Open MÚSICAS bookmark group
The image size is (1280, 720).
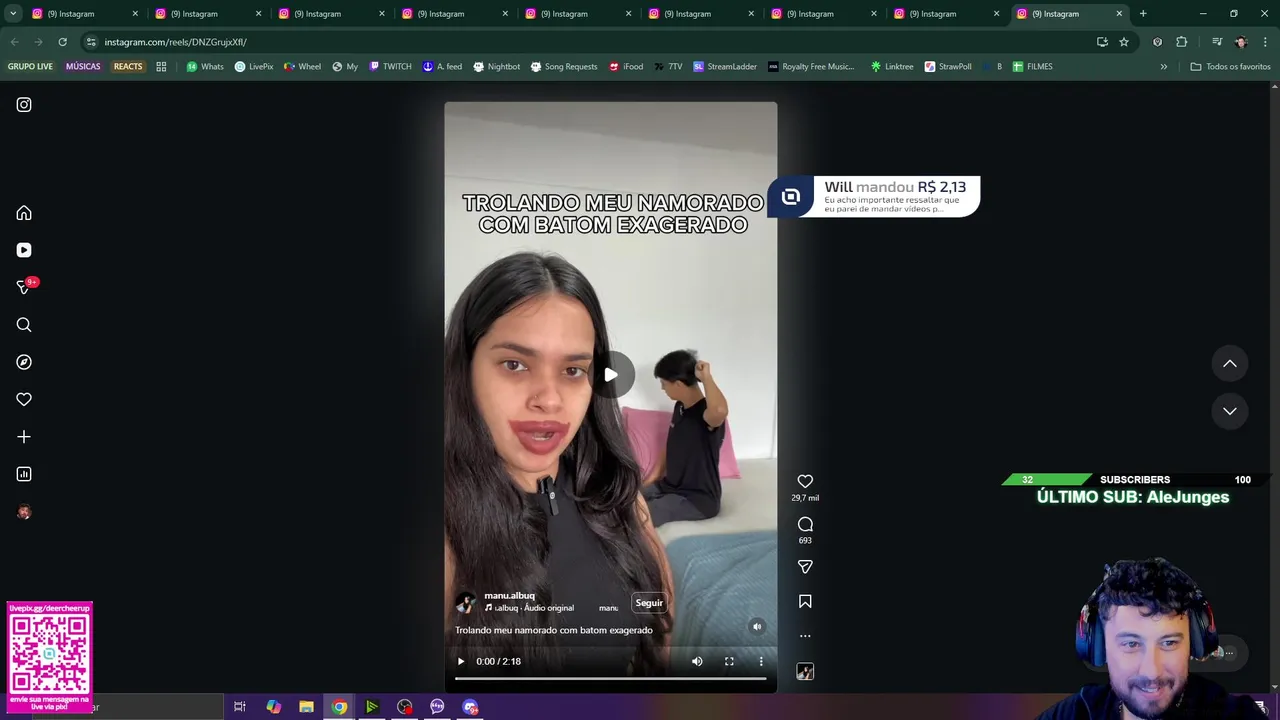pyautogui.click(x=83, y=67)
